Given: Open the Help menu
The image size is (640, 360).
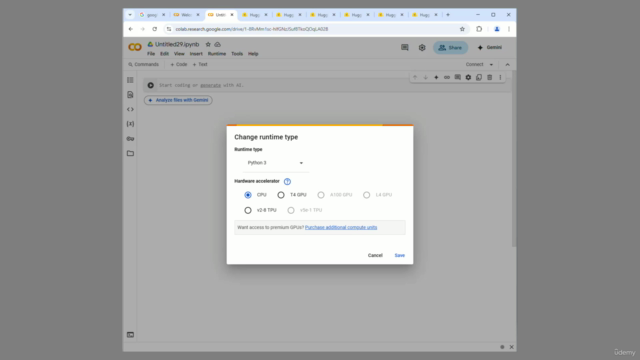Looking at the screenshot, I should coord(253,54).
